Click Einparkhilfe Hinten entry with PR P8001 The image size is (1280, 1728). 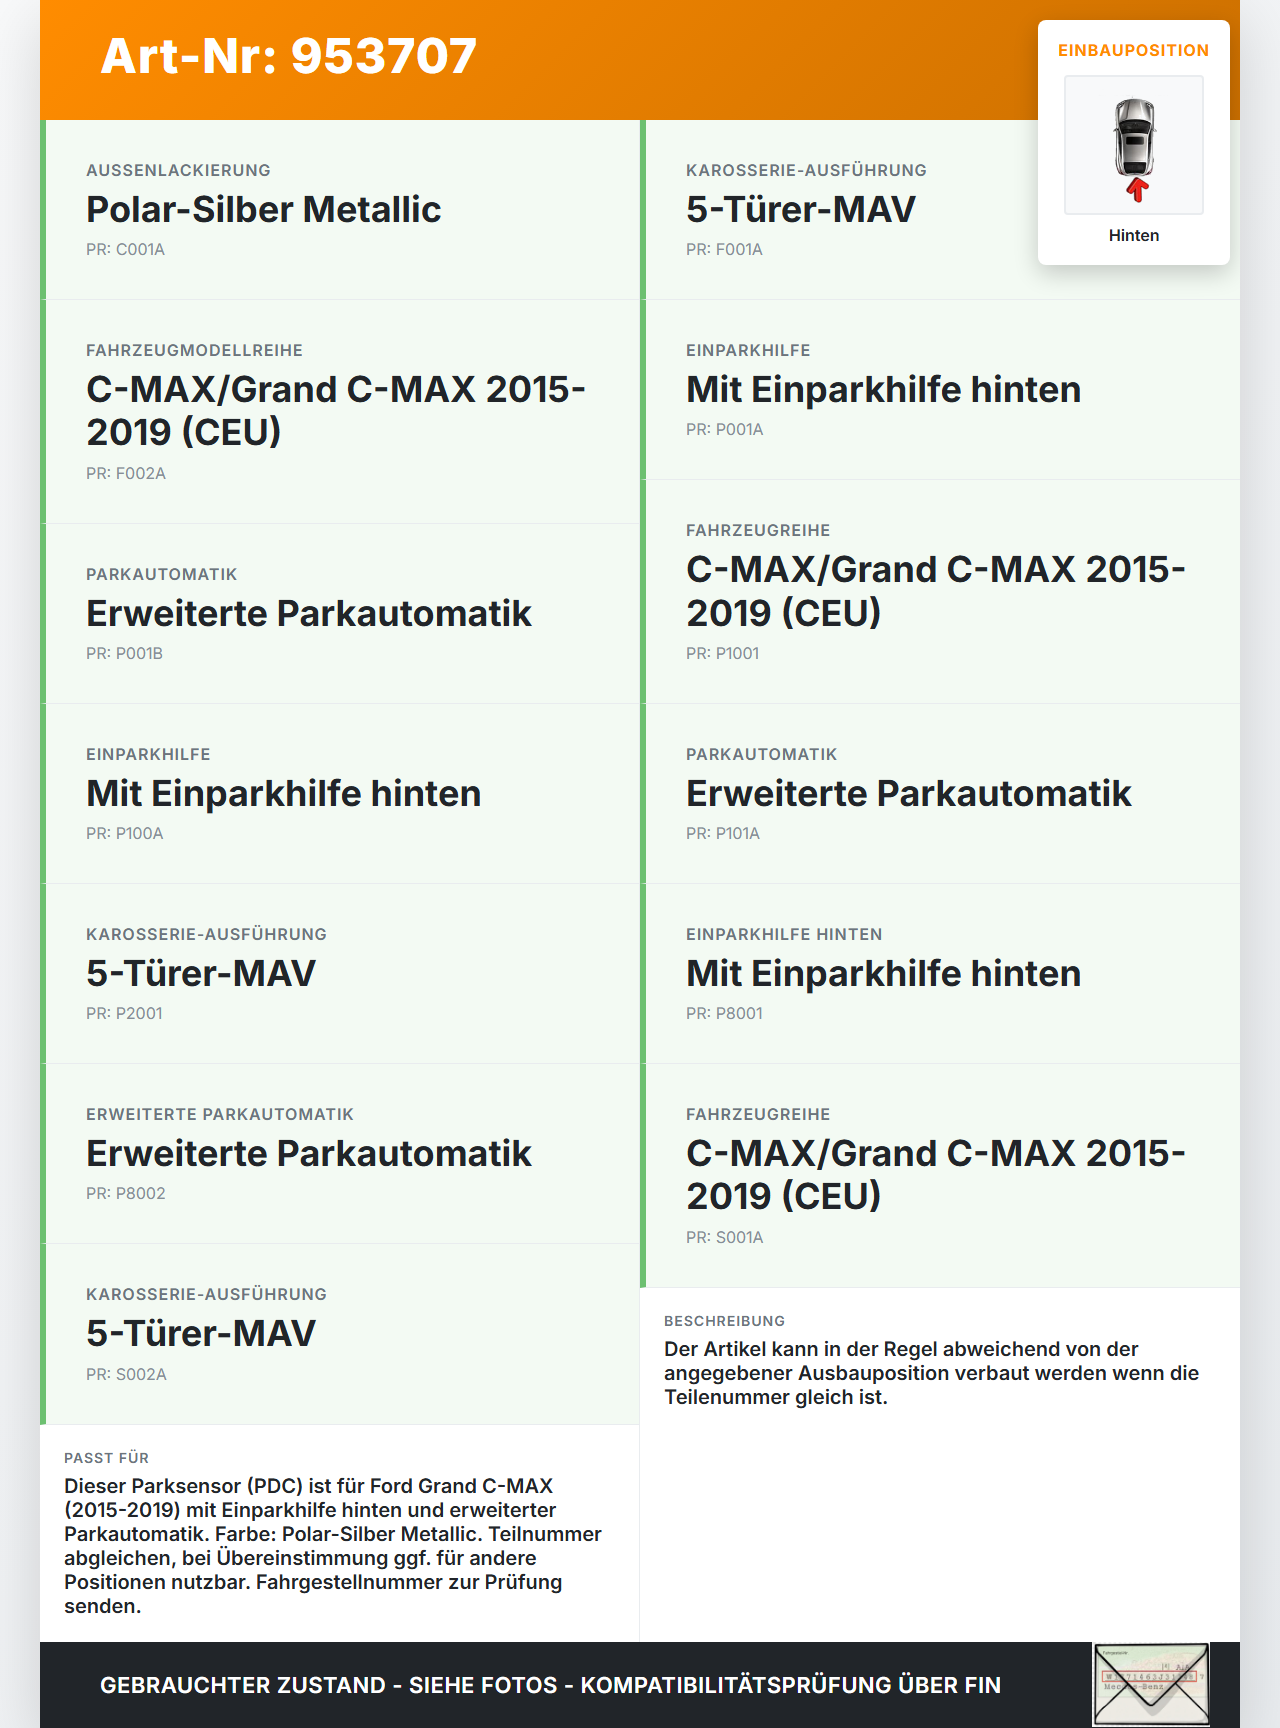click(883, 973)
